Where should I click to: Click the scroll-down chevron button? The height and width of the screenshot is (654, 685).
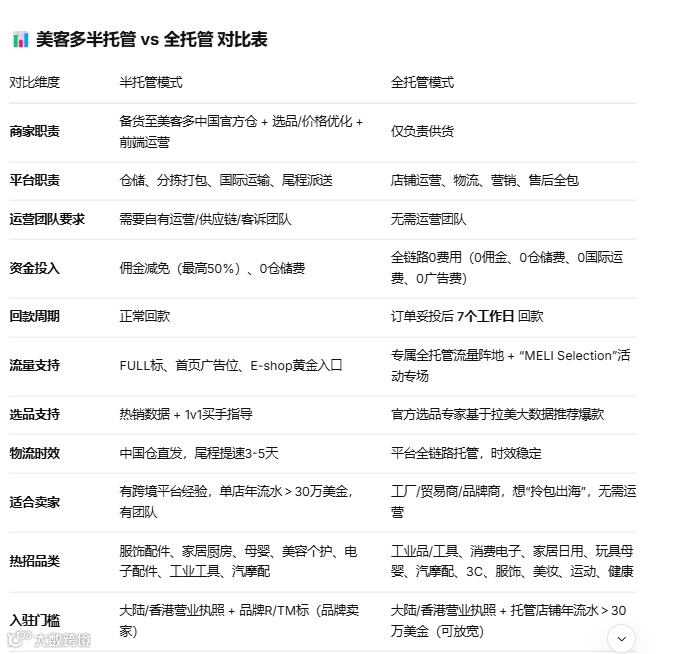coord(621,638)
